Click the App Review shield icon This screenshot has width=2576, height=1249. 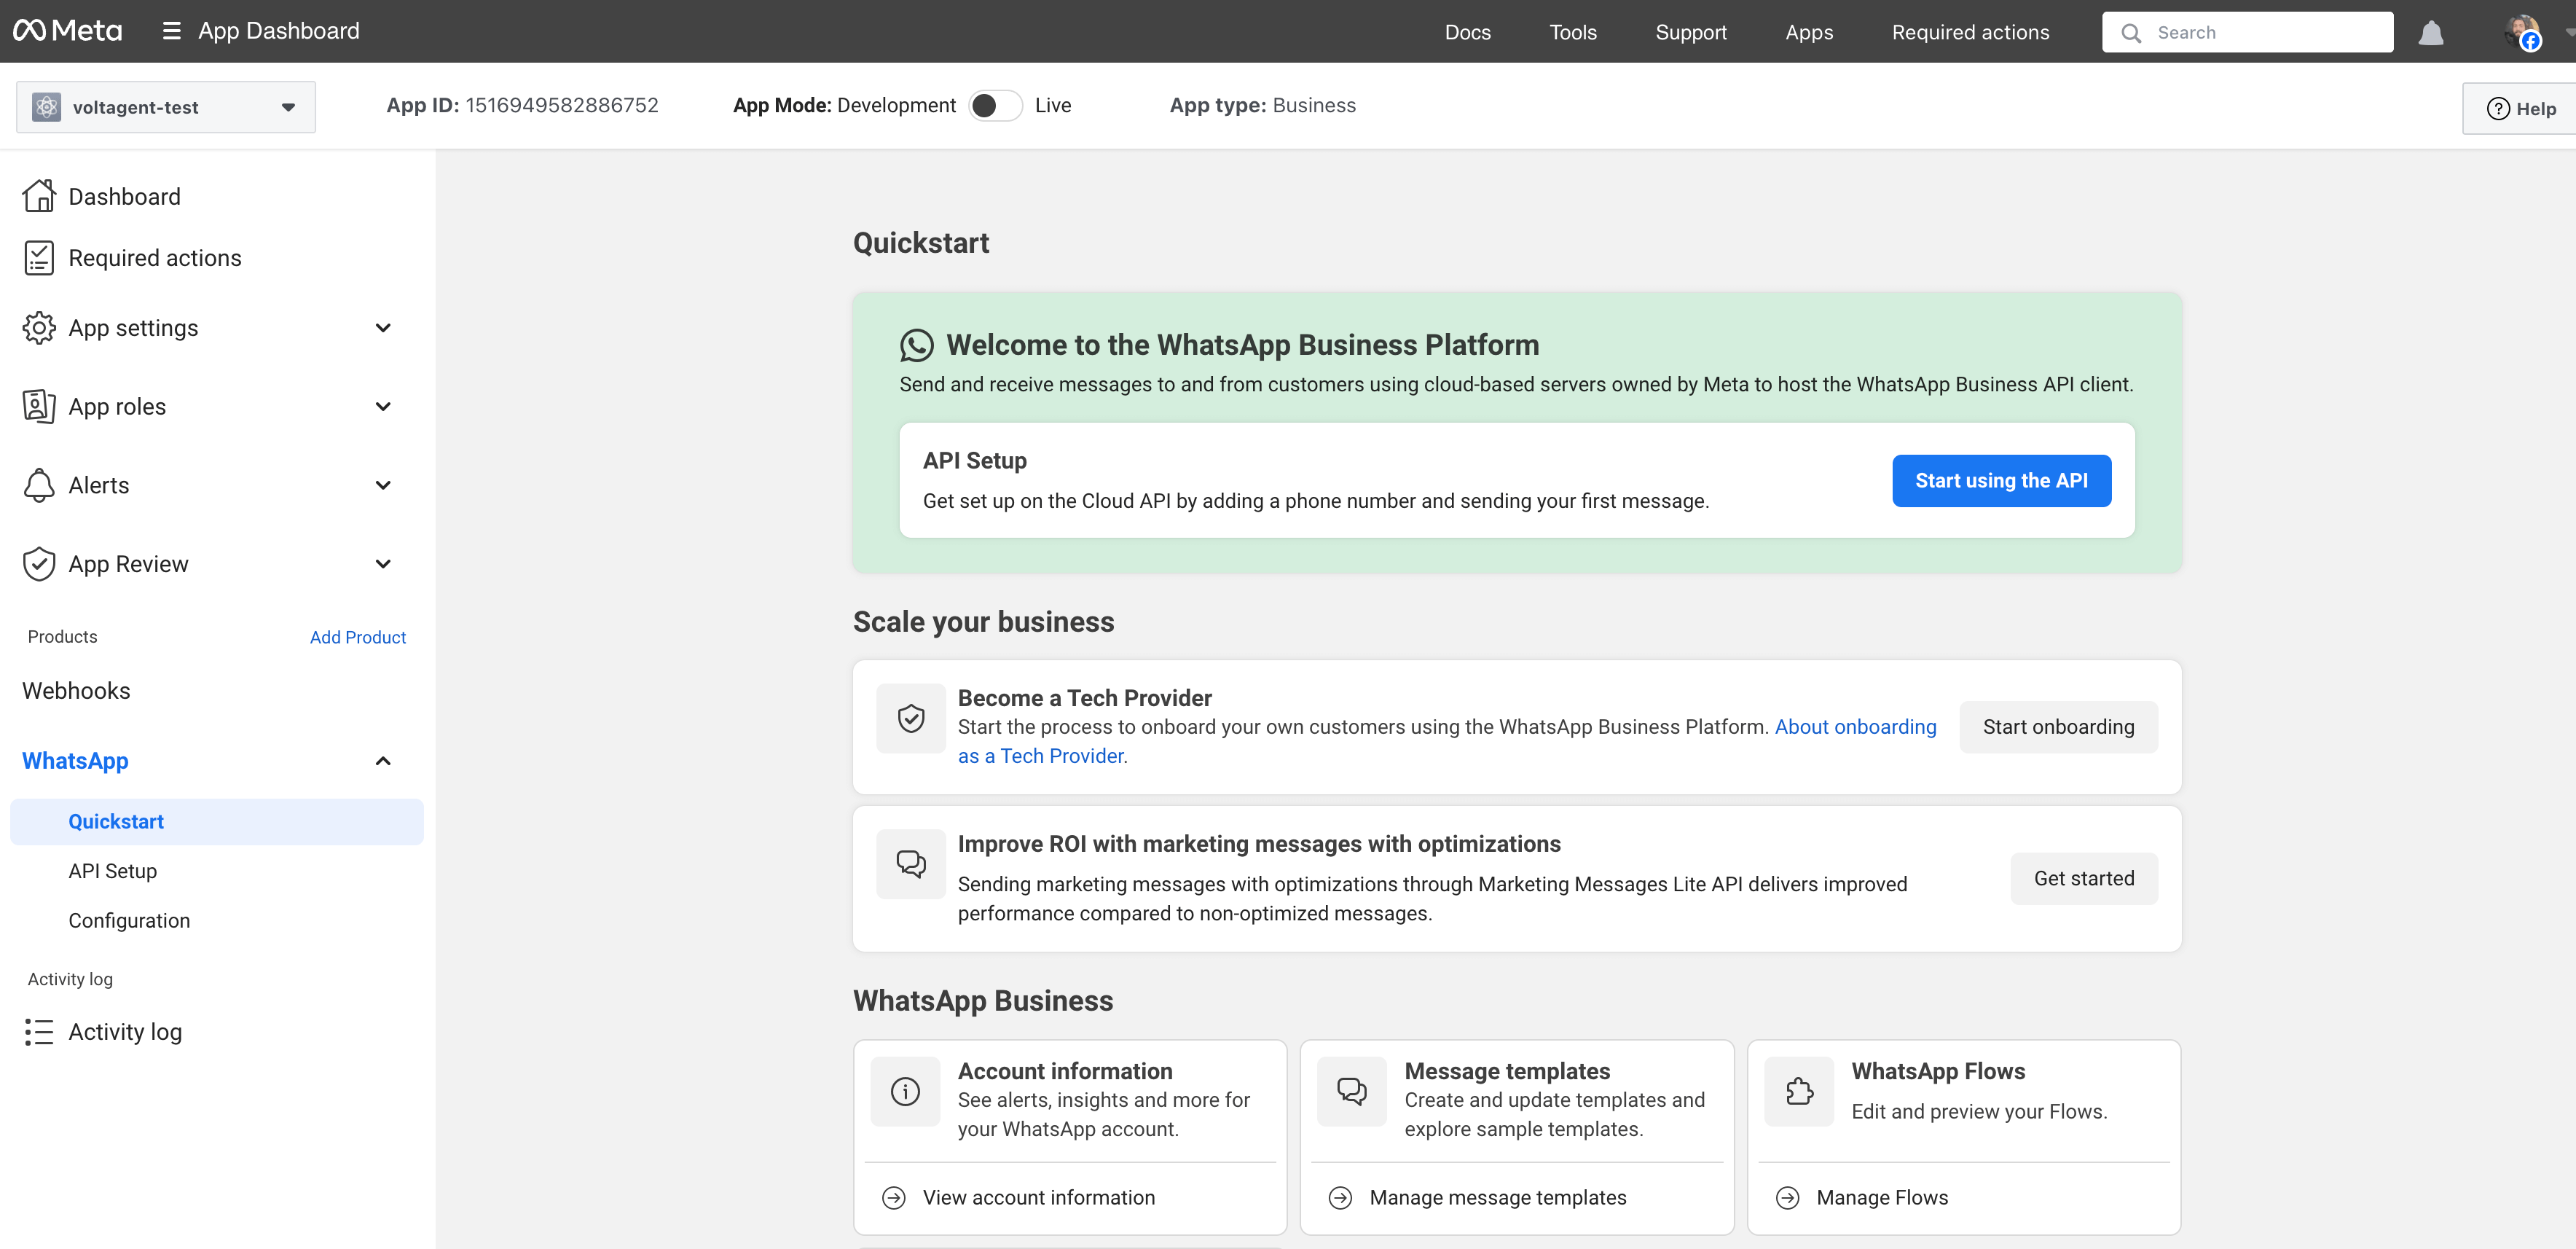(39, 564)
